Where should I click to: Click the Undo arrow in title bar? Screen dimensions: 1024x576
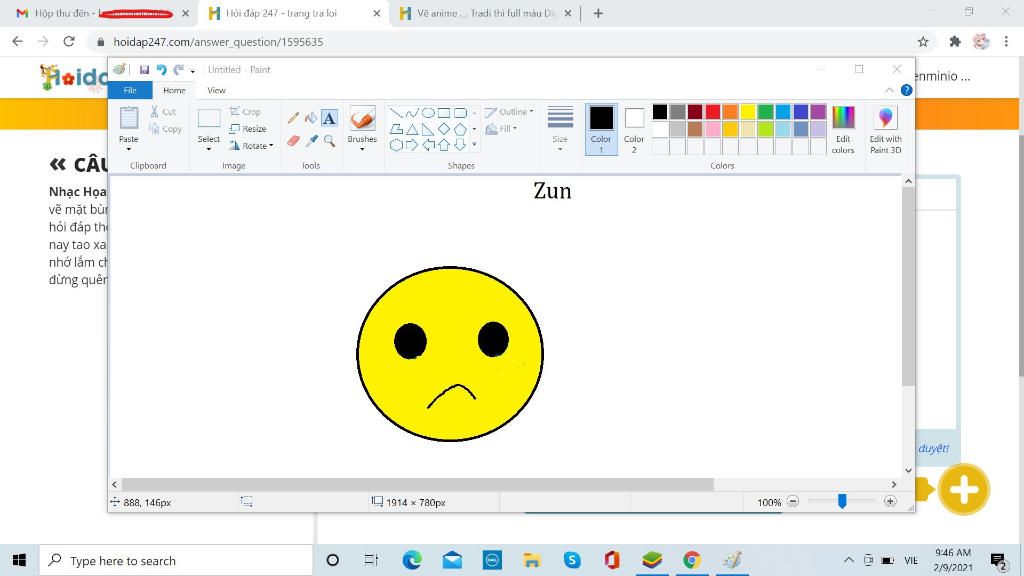click(x=161, y=70)
